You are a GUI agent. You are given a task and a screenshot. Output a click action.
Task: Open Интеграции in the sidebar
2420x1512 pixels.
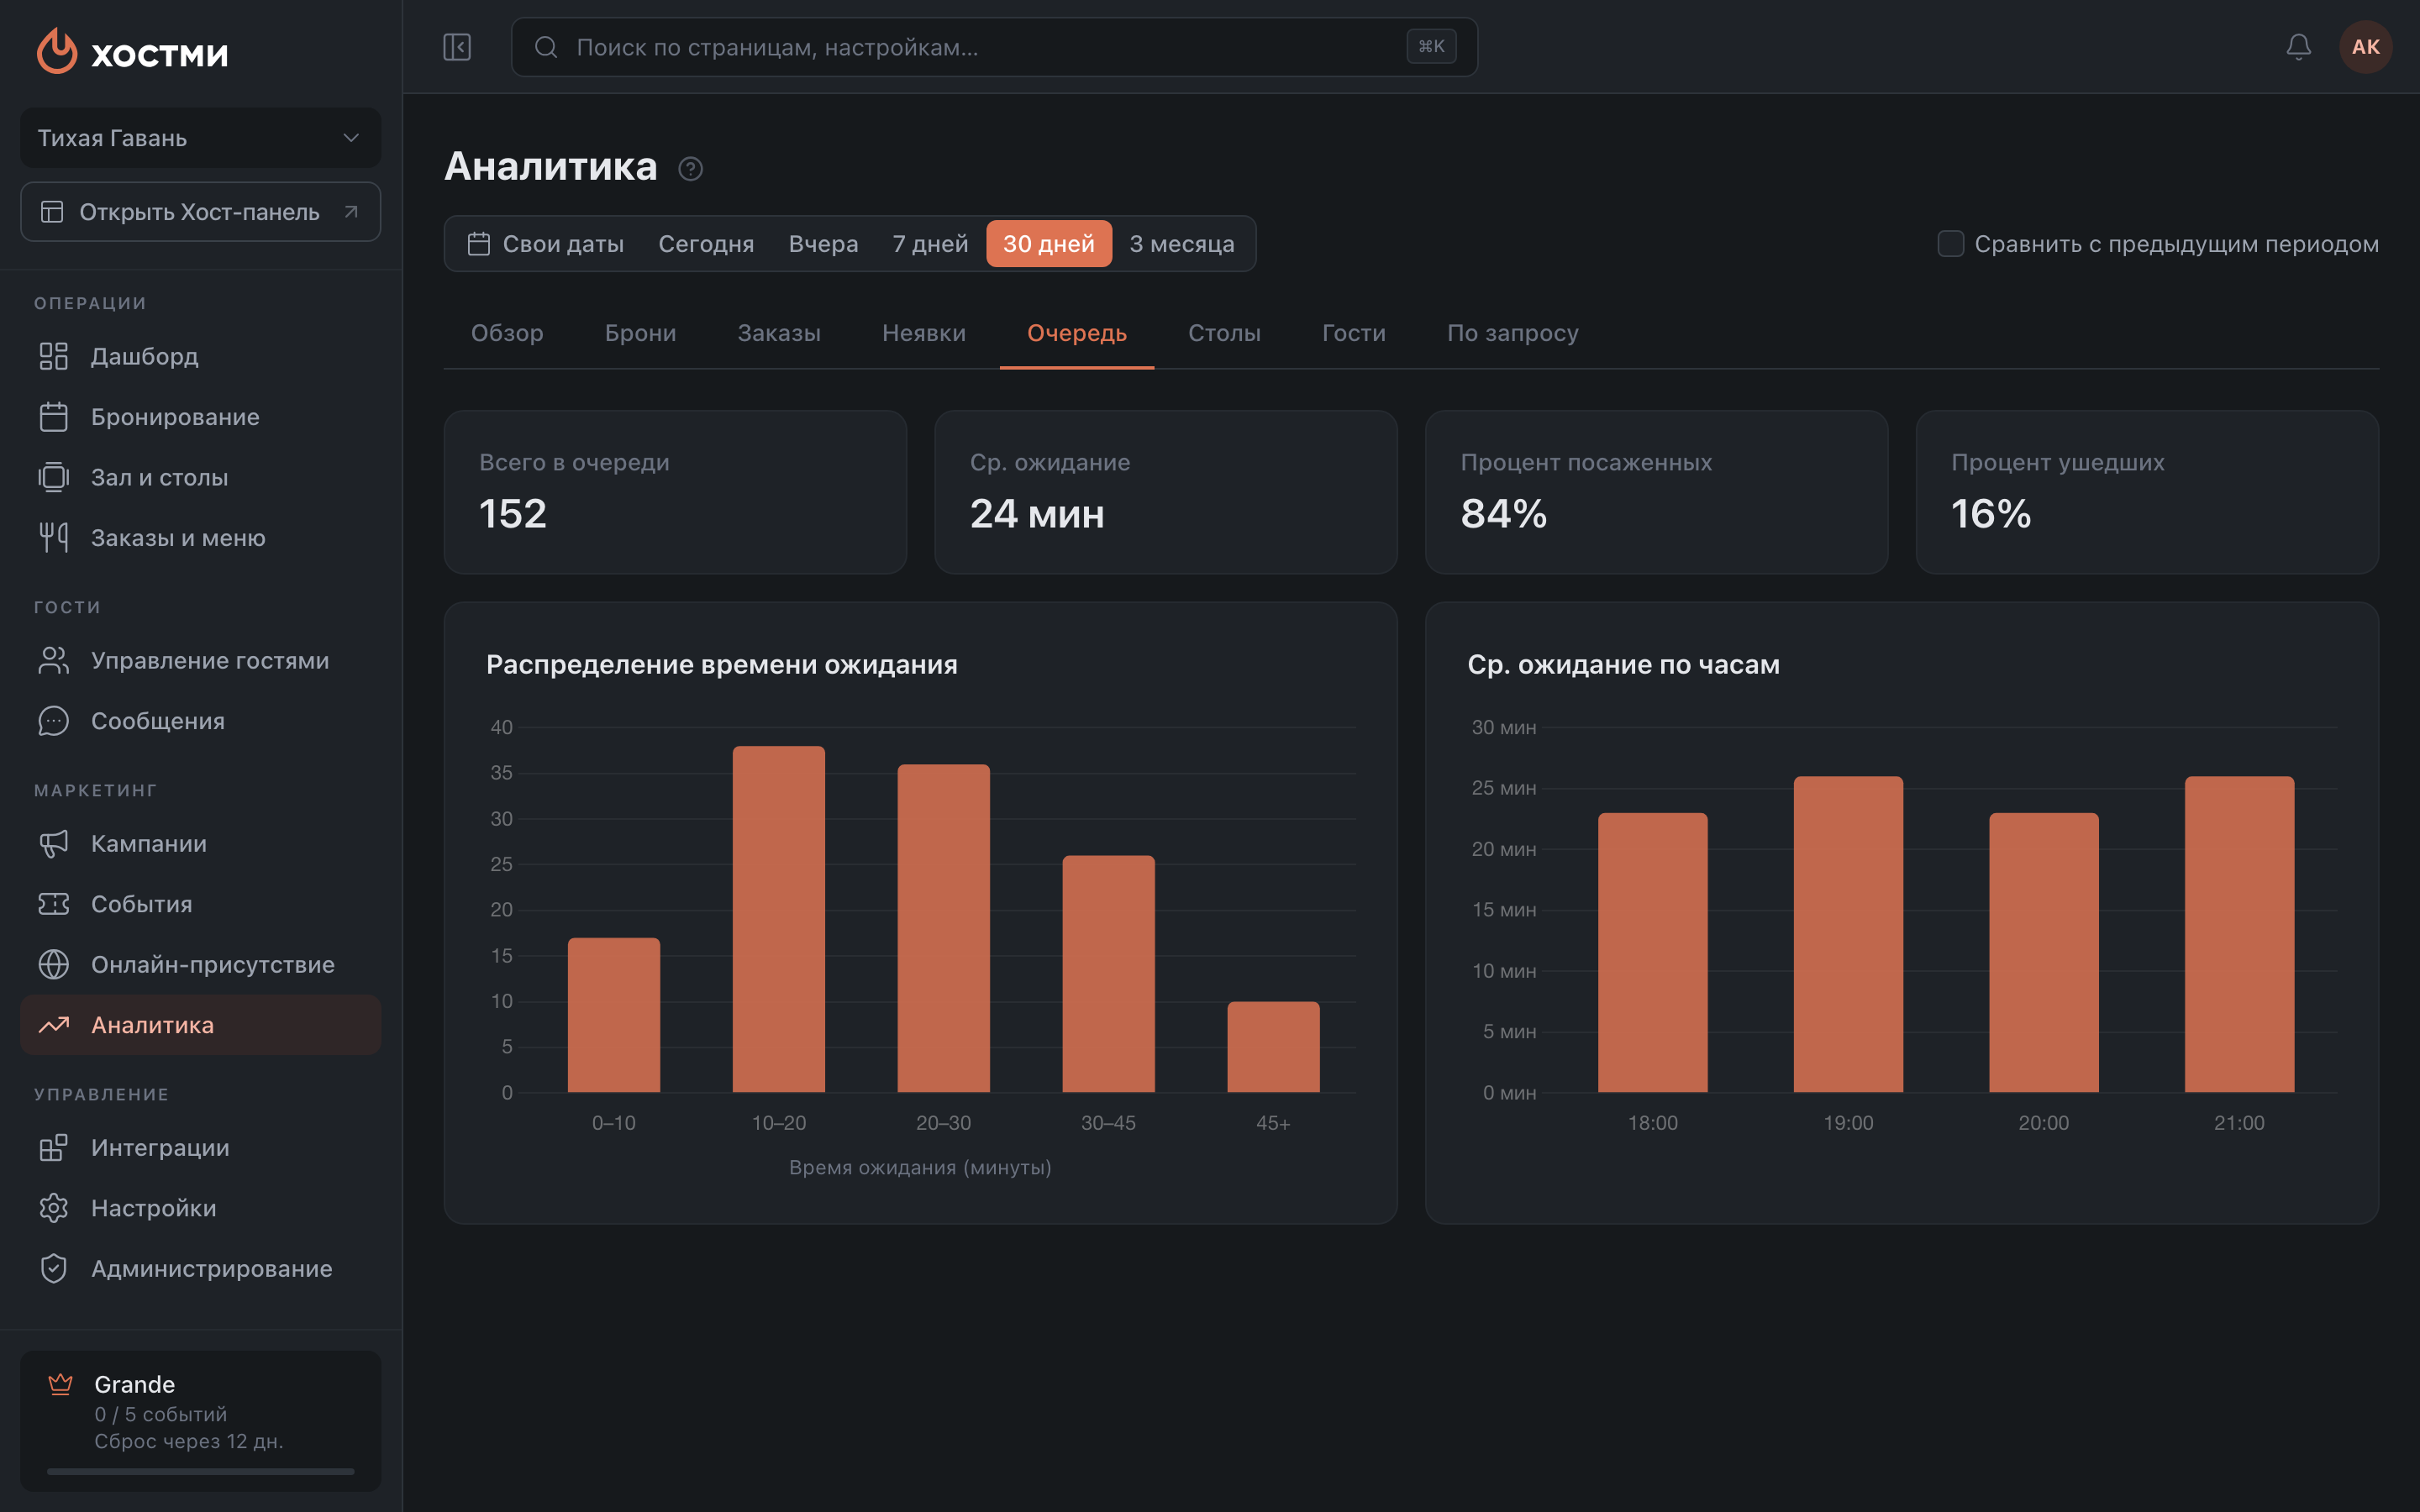tap(201, 1147)
